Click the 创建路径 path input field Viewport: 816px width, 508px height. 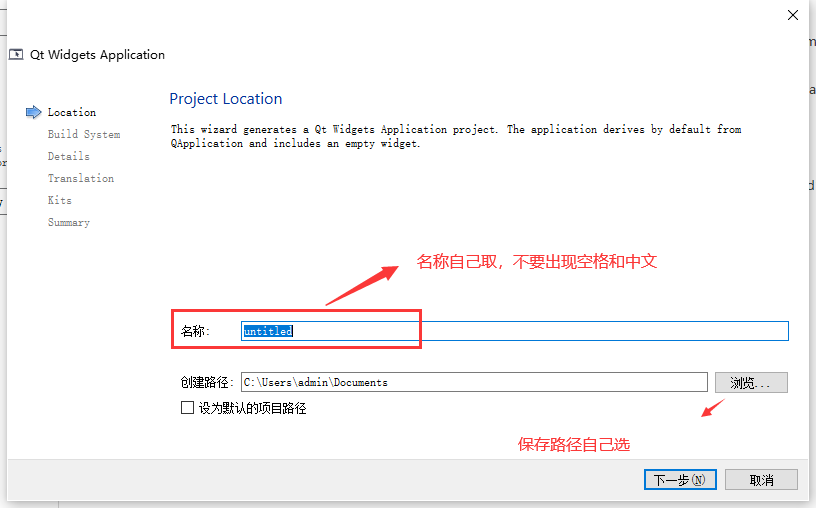[x=474, y=382]
